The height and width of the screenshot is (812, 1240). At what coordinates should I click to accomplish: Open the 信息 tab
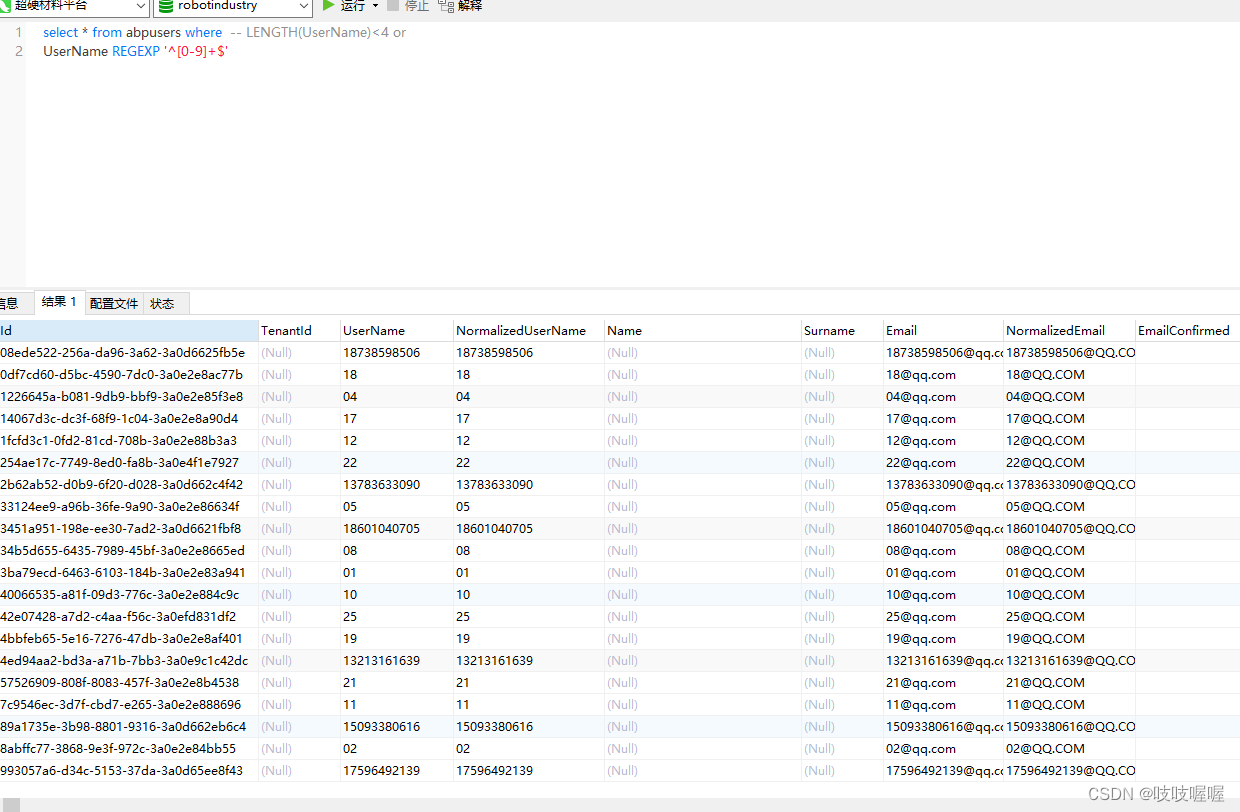(x=10, y=303)
